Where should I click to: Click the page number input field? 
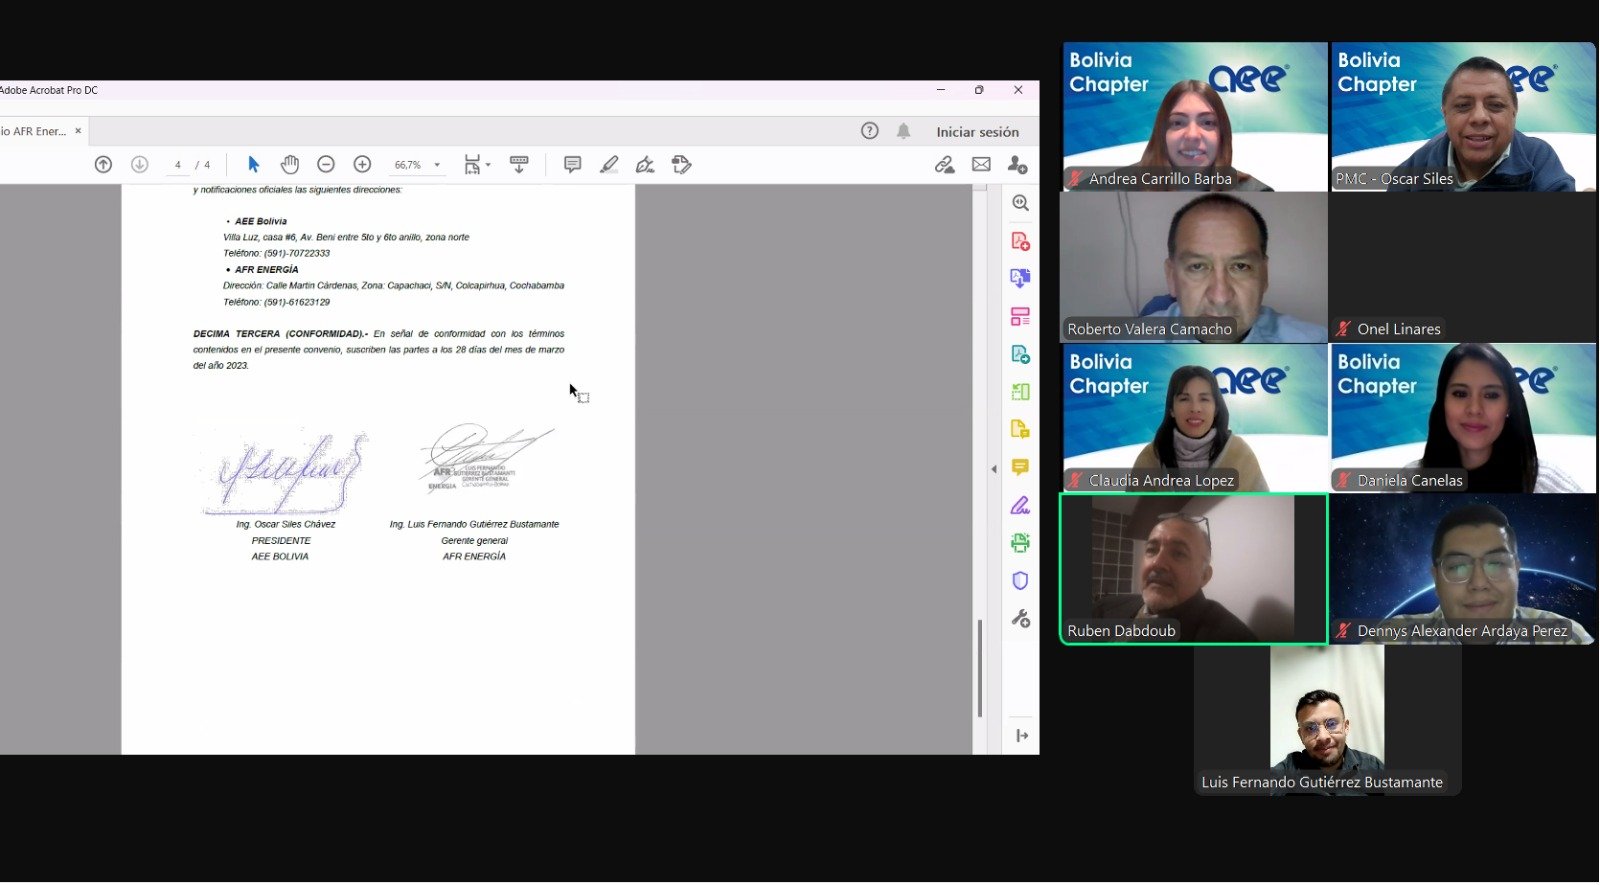pos(178,165)
